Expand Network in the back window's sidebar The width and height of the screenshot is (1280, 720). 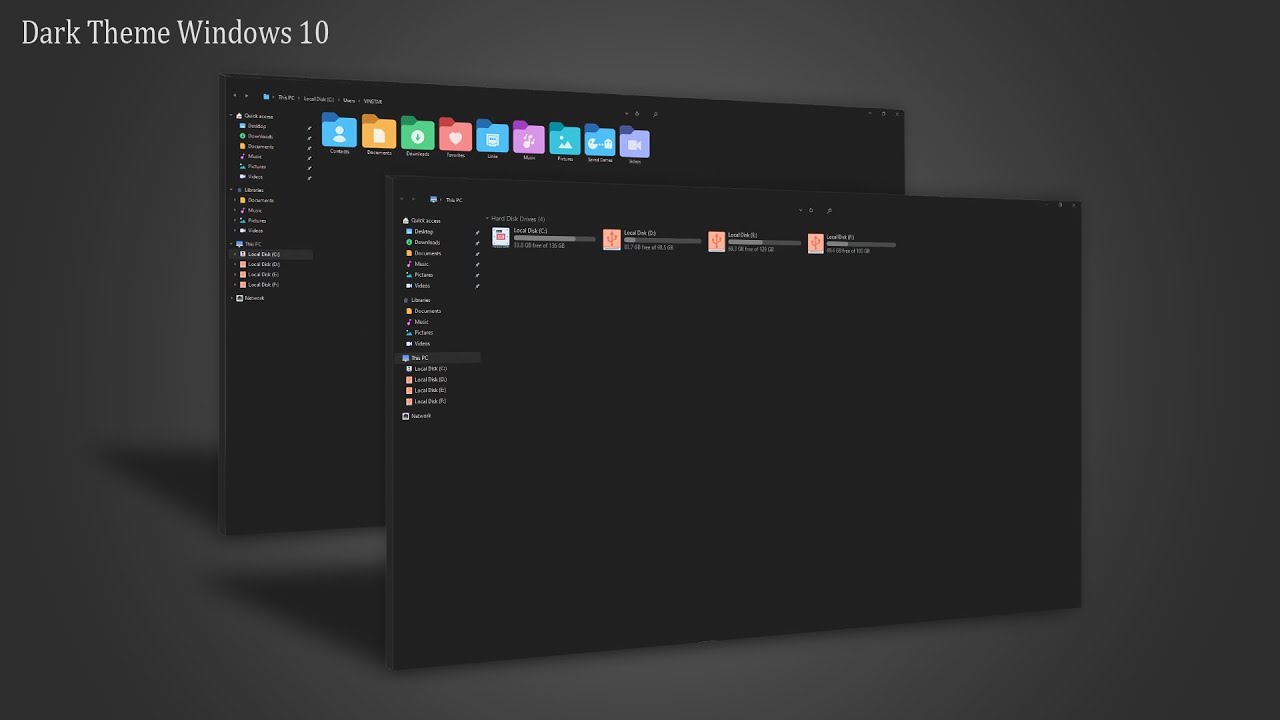[233, 298]
